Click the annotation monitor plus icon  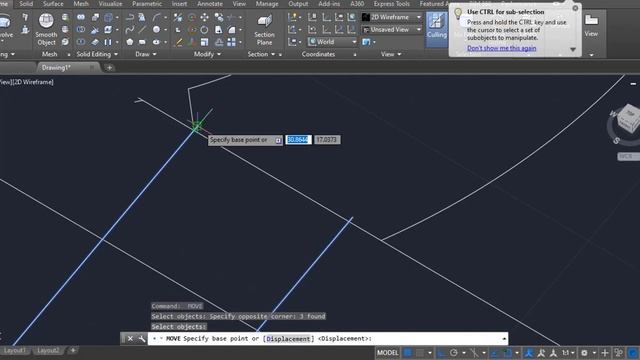[605, 353]
